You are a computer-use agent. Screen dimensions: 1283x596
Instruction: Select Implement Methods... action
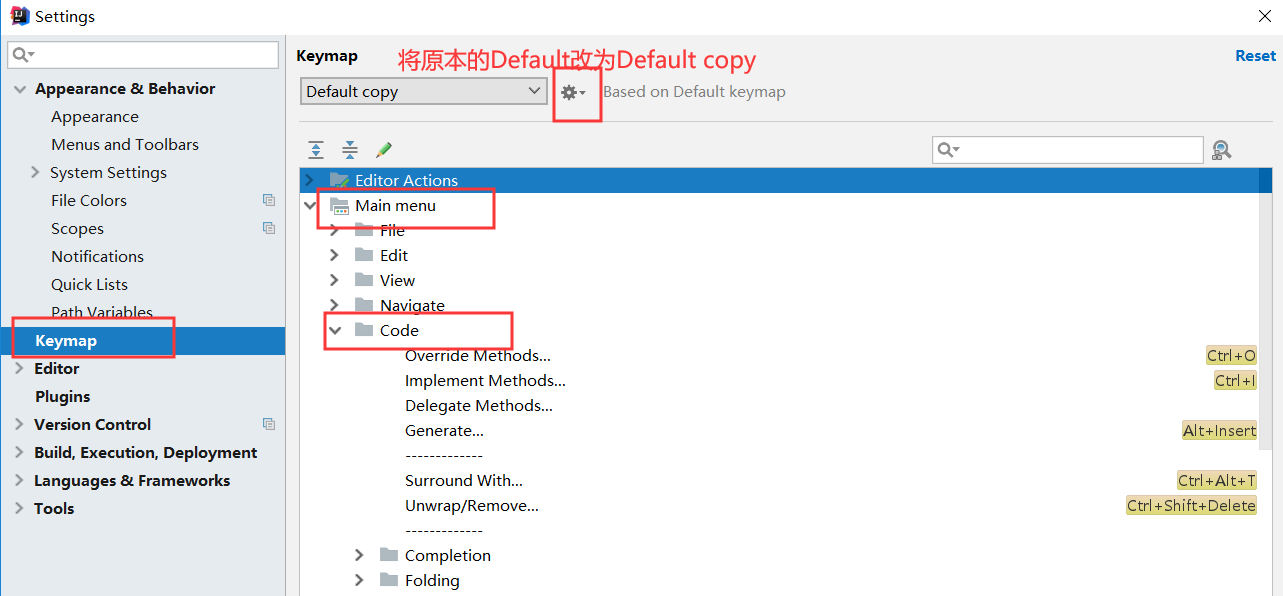coord(485,381)
